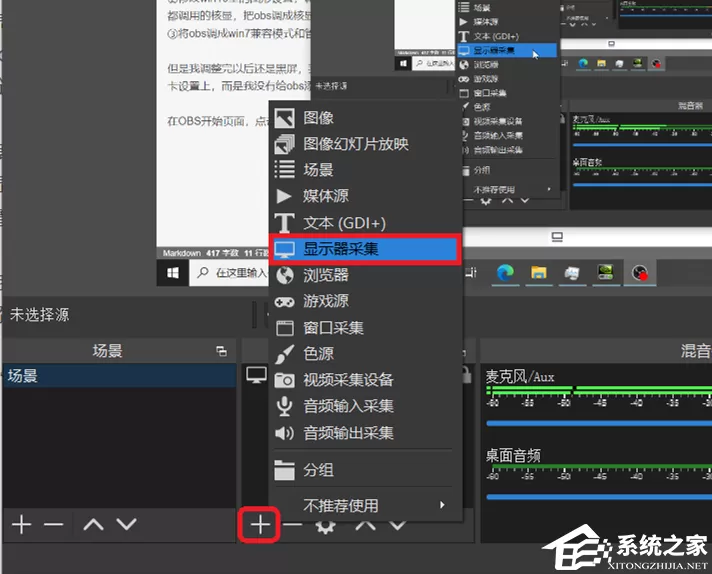The width and height of the screenshot is (712, 574).
Task: Open source properties gear icon
Action: coord(325,527)
